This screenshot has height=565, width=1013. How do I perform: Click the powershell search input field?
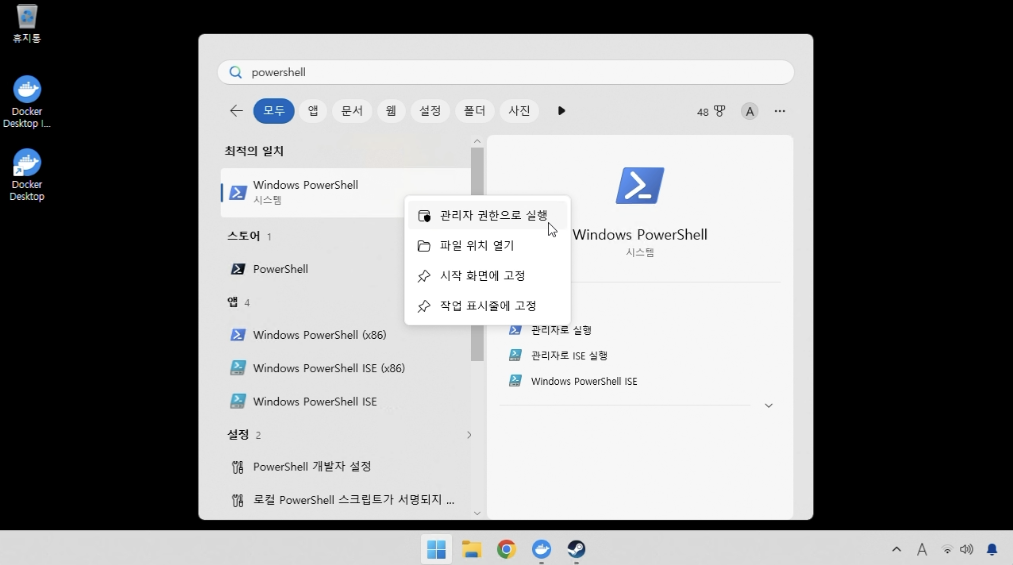coord(506,72)
